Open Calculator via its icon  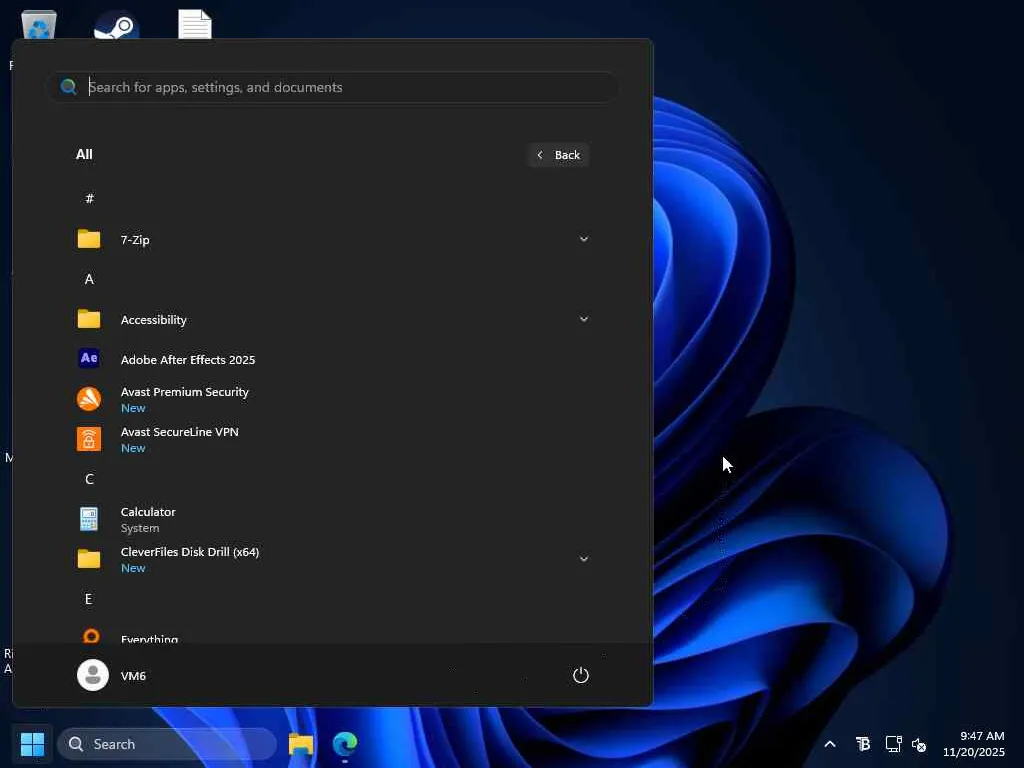point(89,519)
